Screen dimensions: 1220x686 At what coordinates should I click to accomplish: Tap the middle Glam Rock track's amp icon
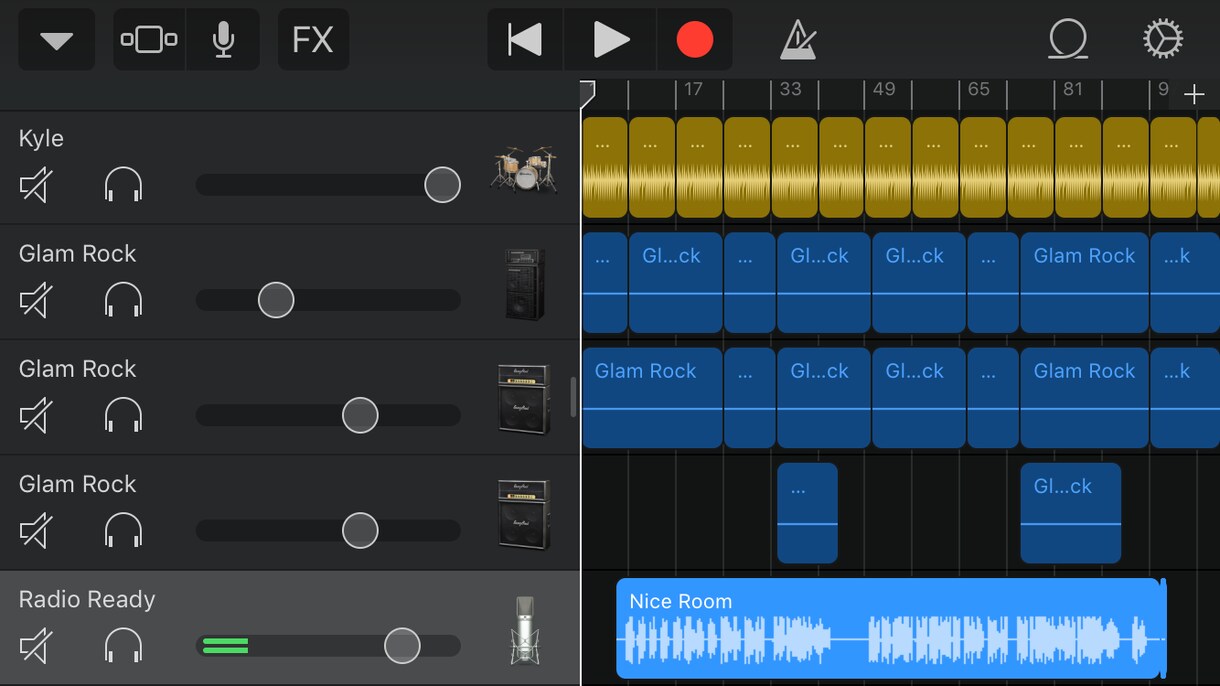[x=524, y=399]
